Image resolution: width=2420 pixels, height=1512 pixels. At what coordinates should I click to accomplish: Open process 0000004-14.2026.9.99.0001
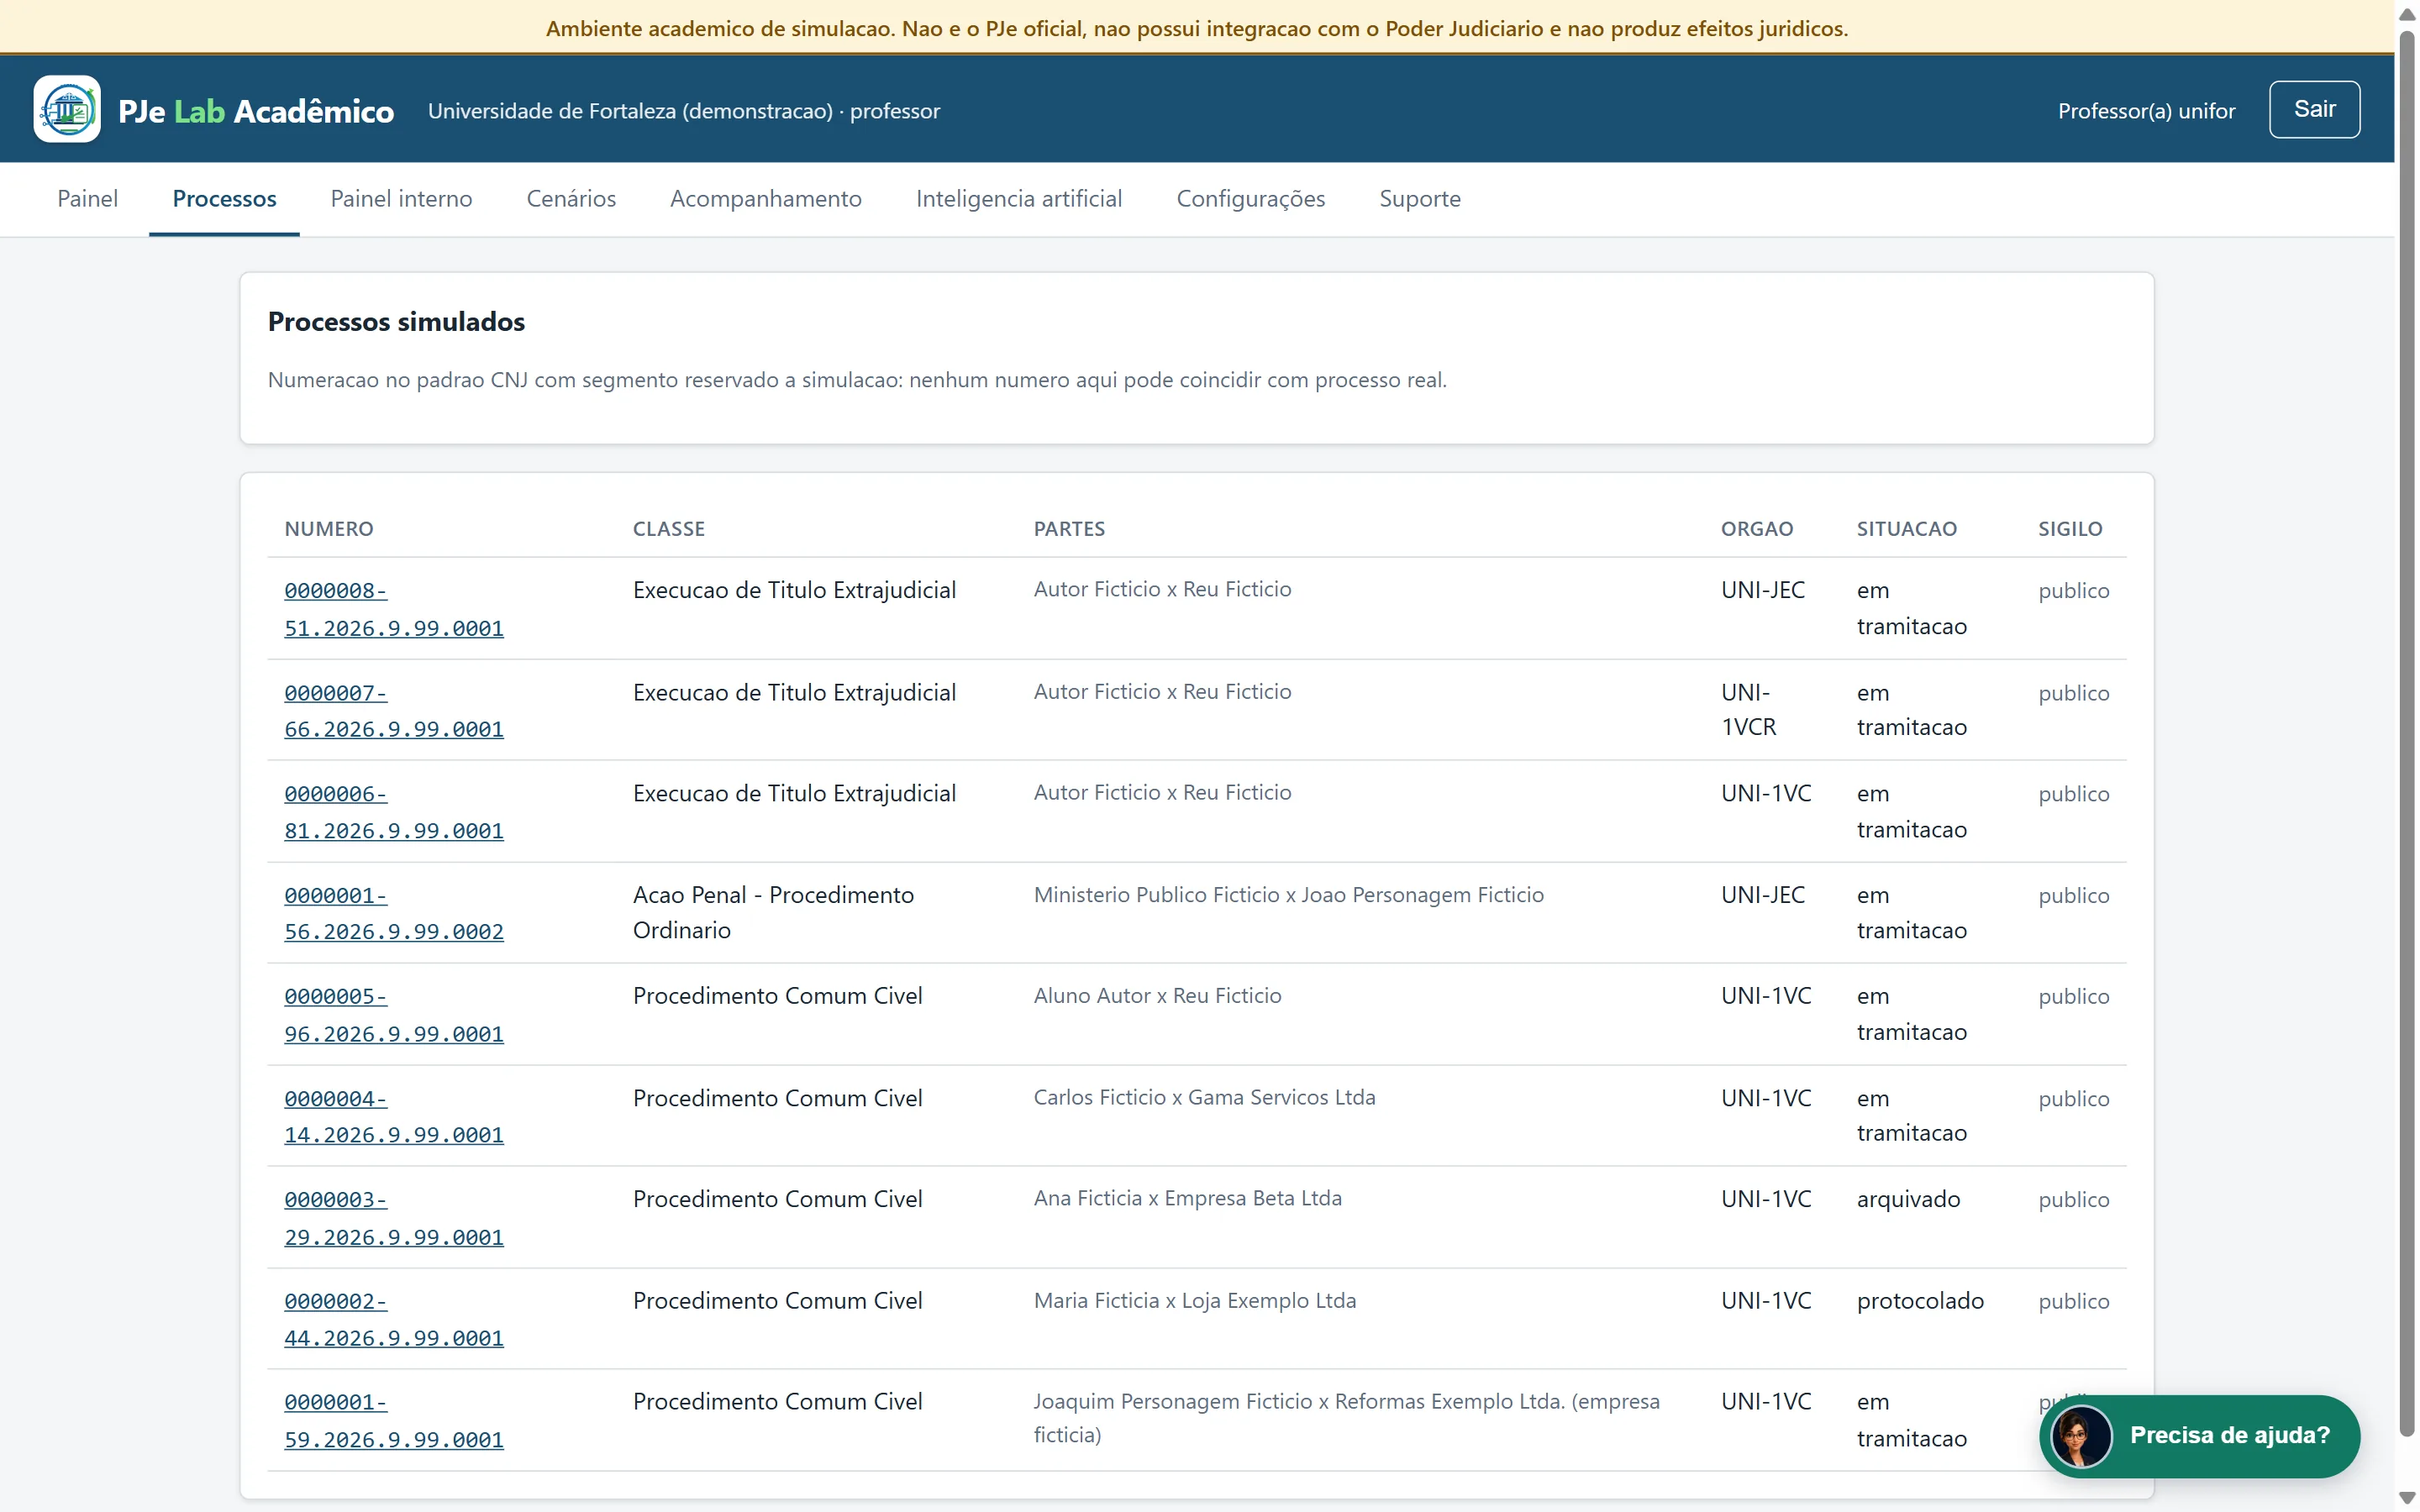pos(394,1116)
